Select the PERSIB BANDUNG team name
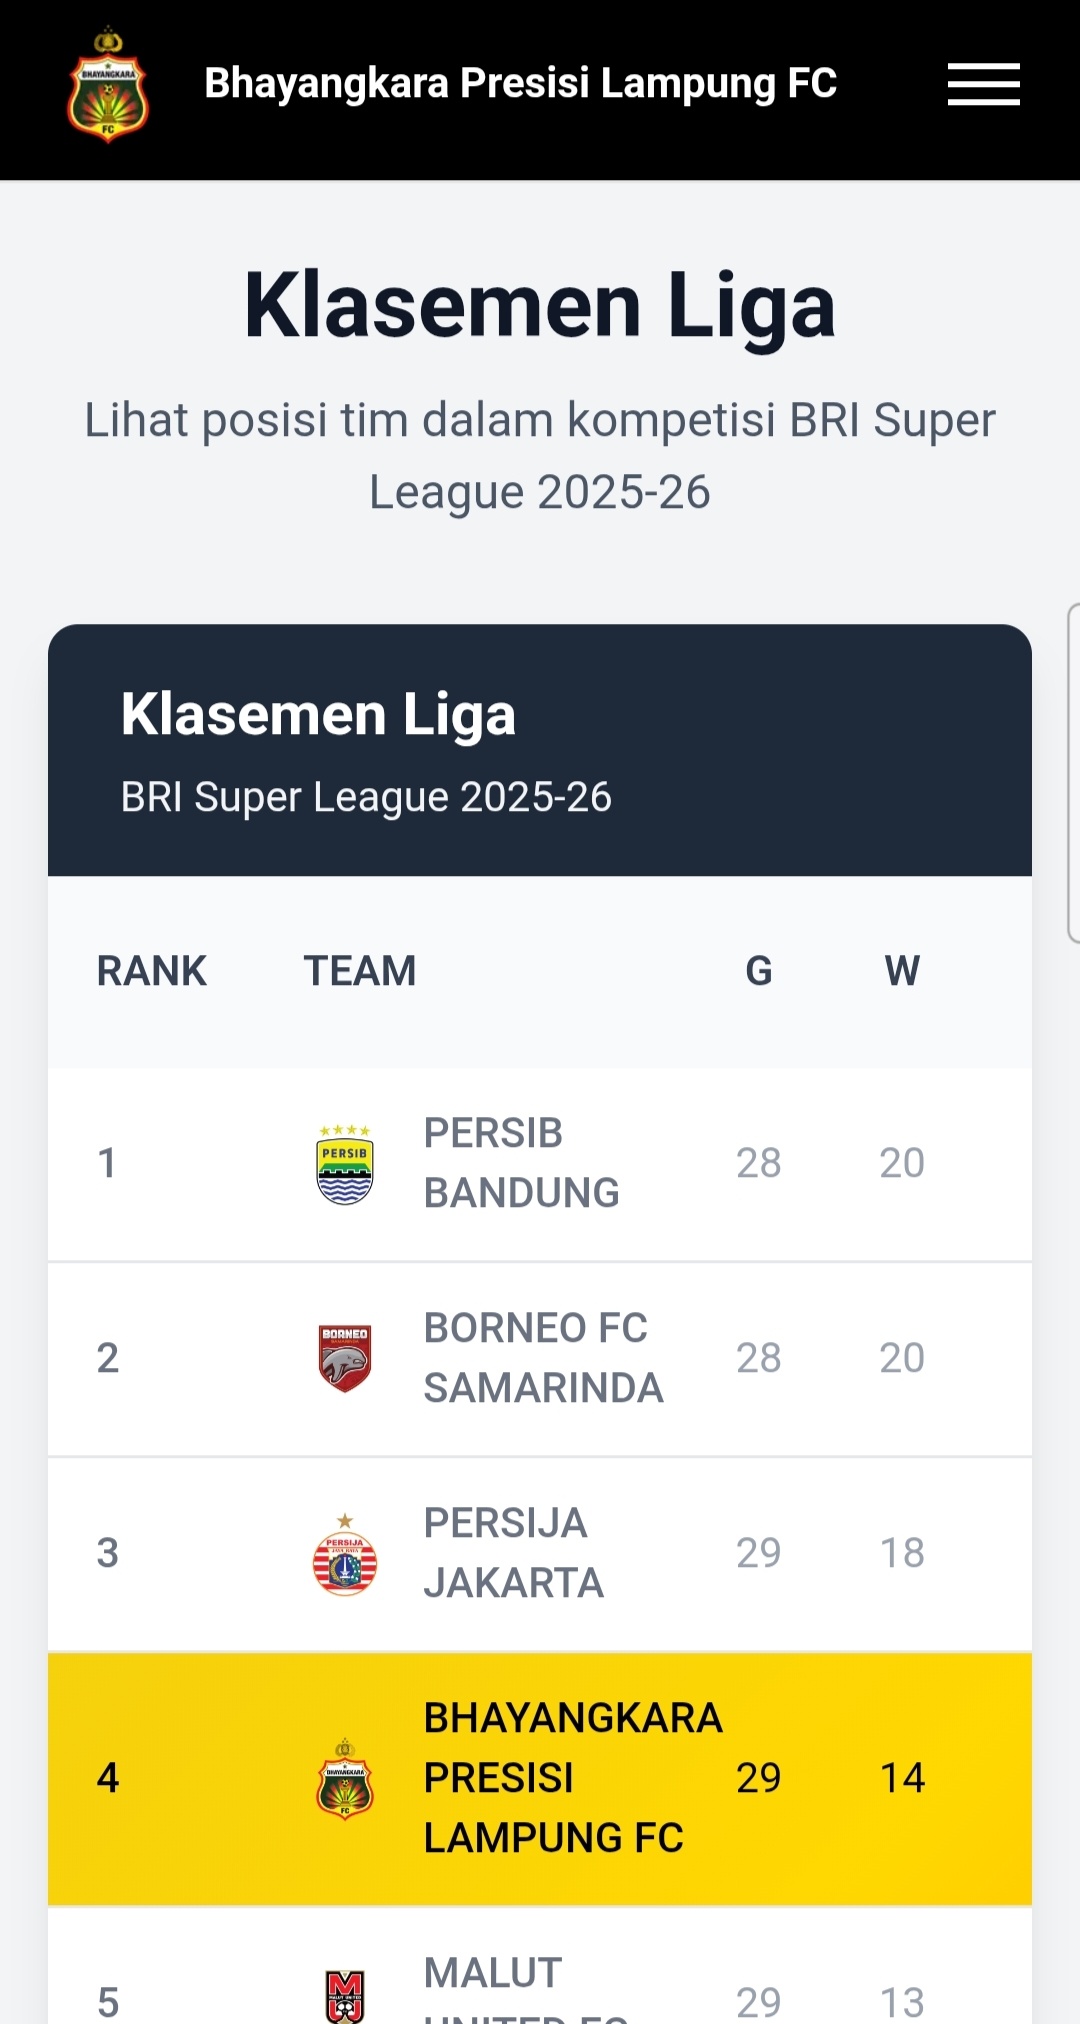 pos(521,1163)
